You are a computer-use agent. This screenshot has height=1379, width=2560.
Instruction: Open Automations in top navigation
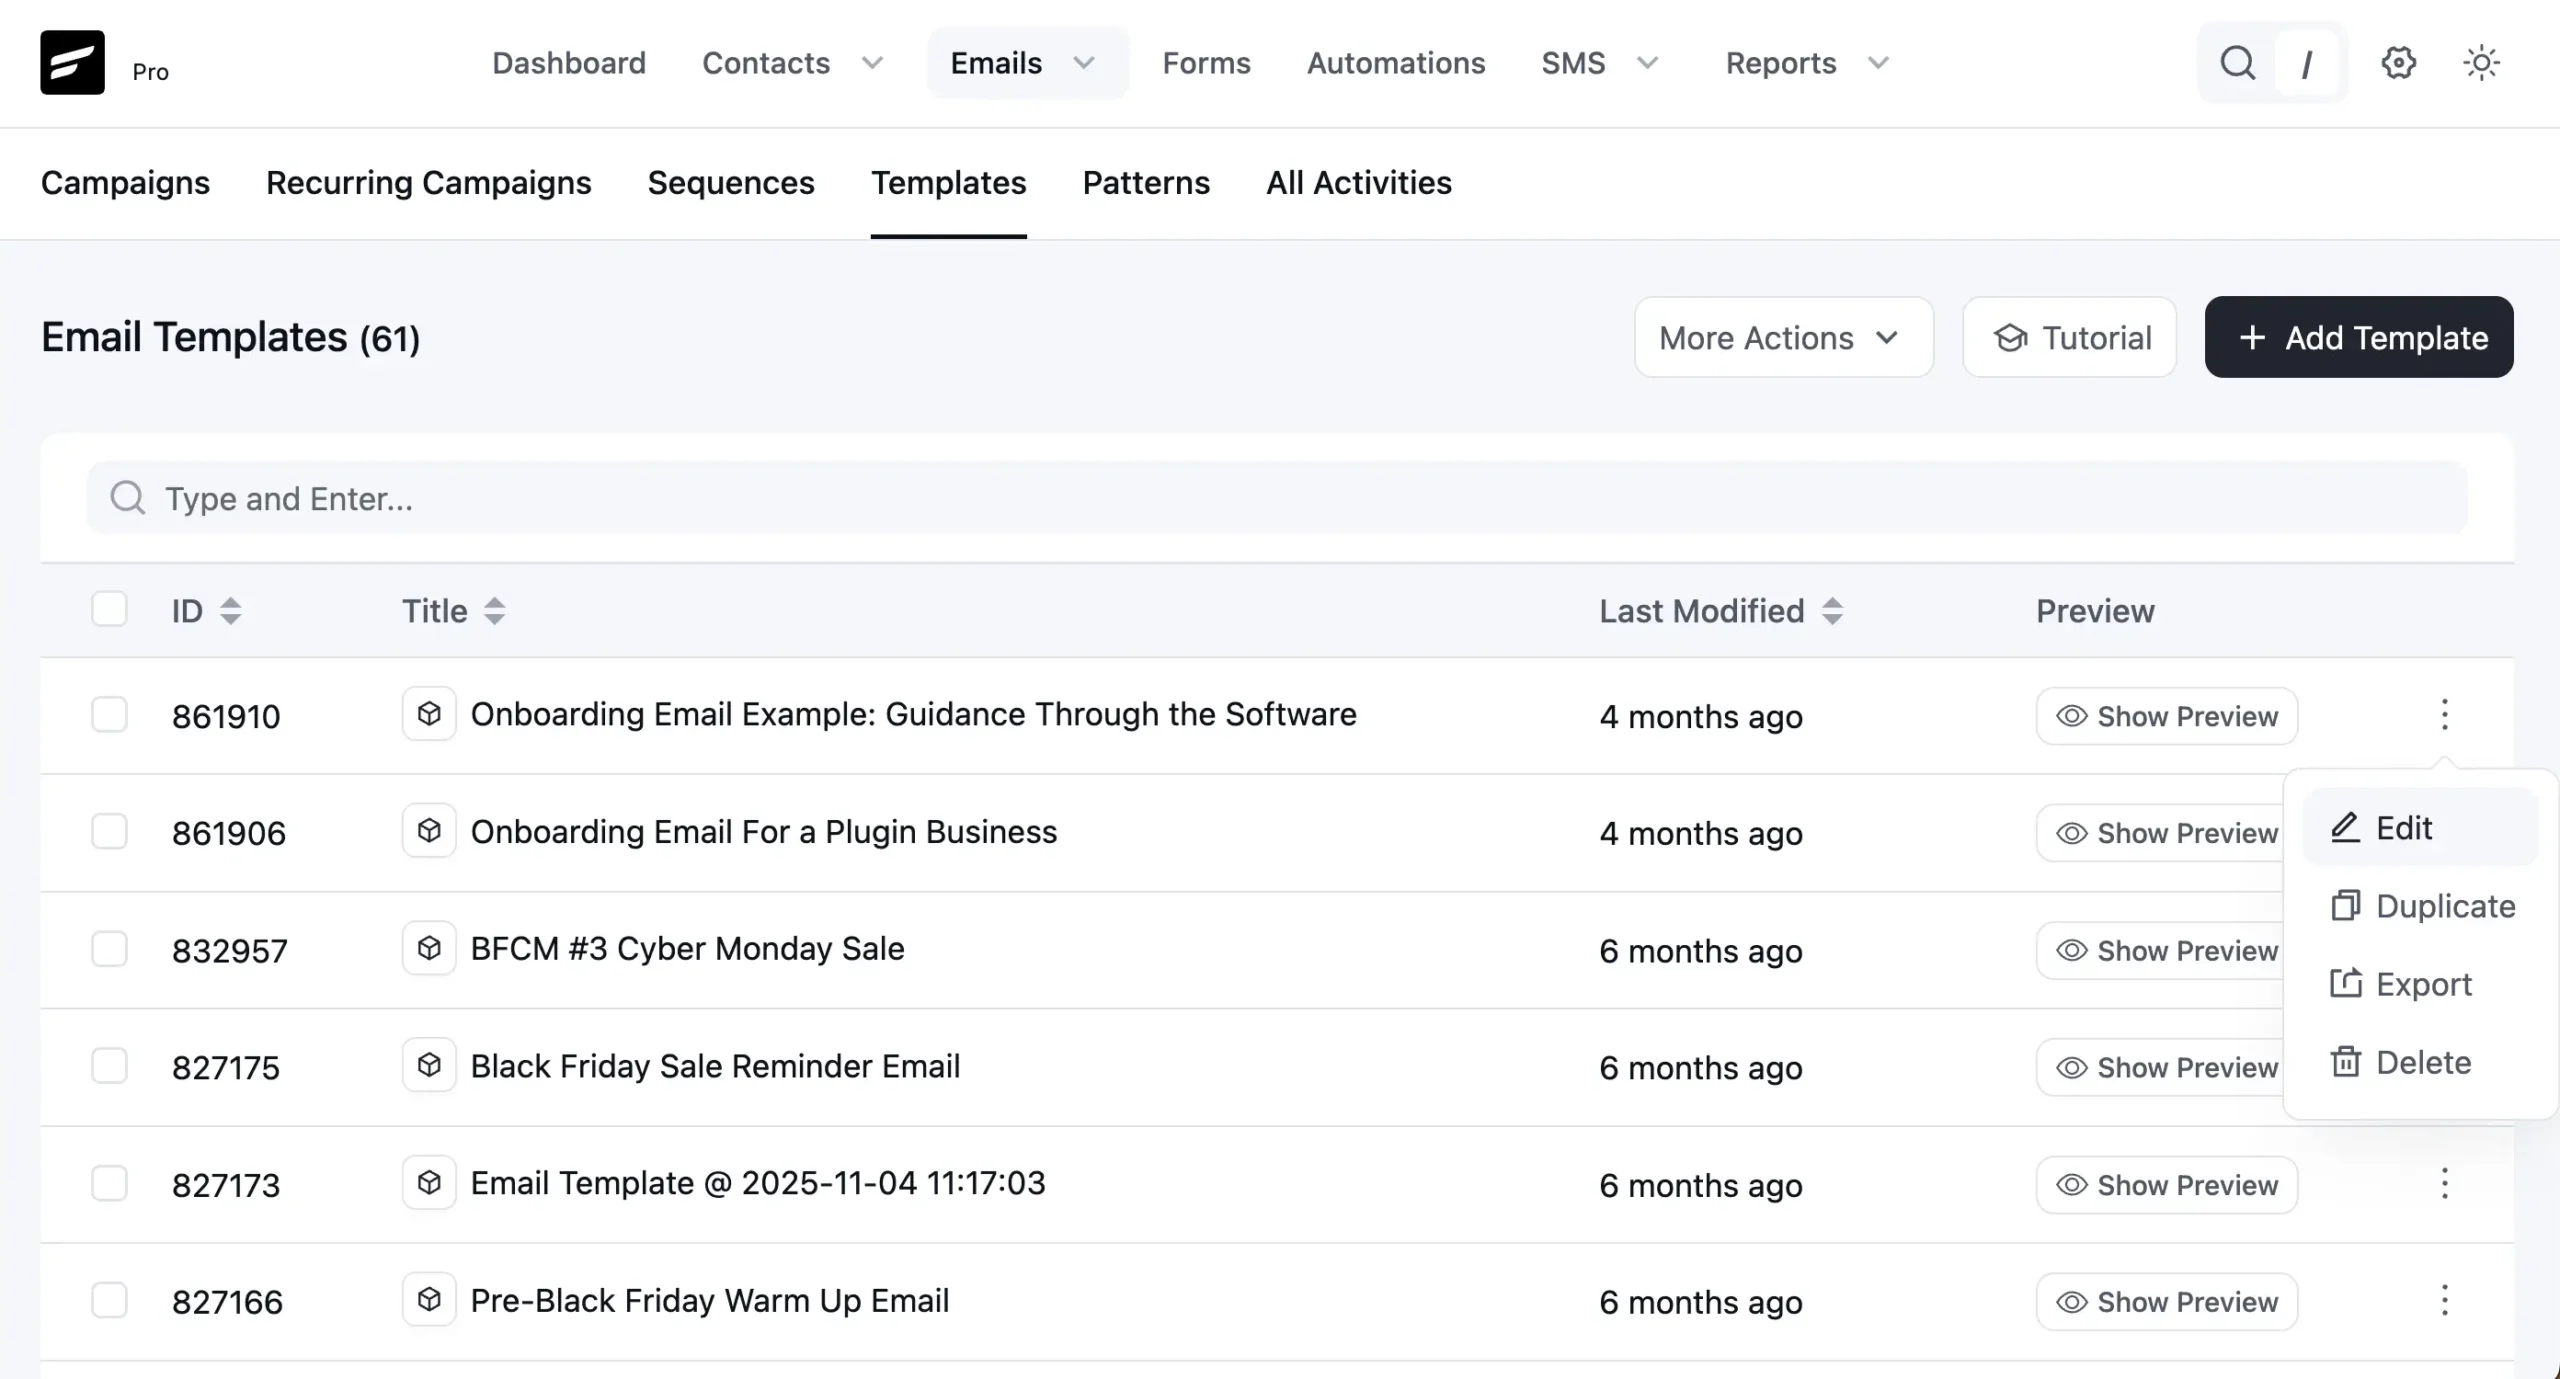point(1396,63)
